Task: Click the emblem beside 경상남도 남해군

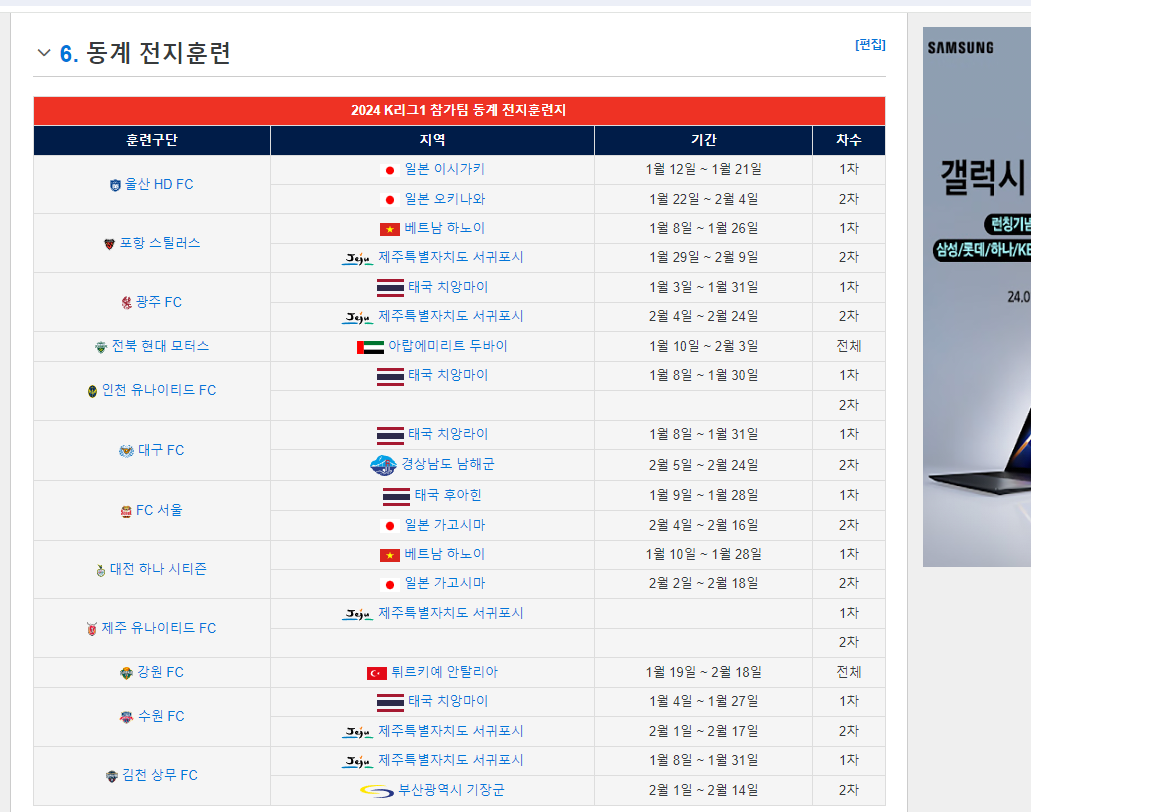Action: [x=384, y=465]
